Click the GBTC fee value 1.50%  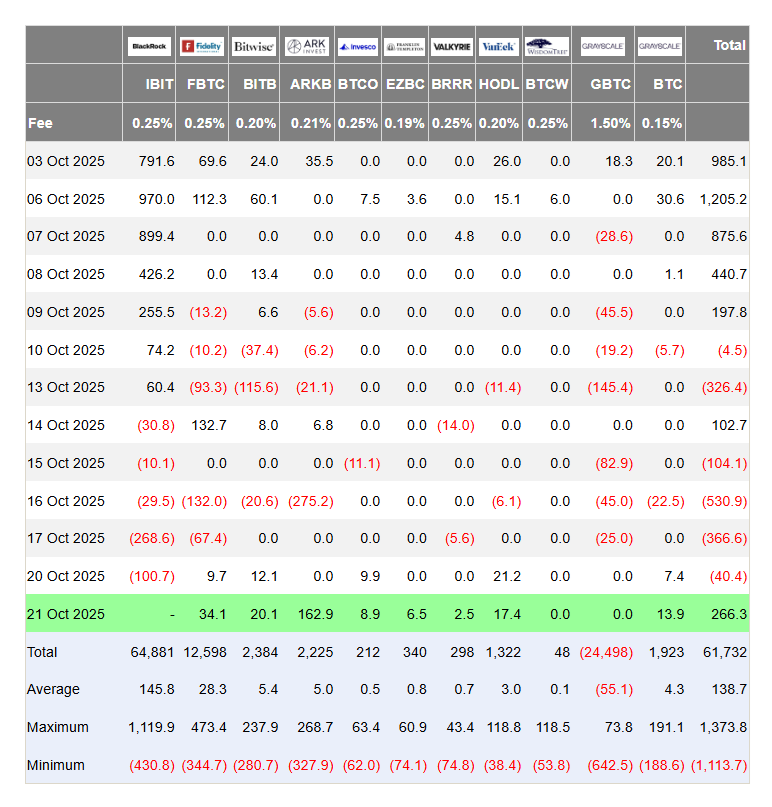[610, 123]
